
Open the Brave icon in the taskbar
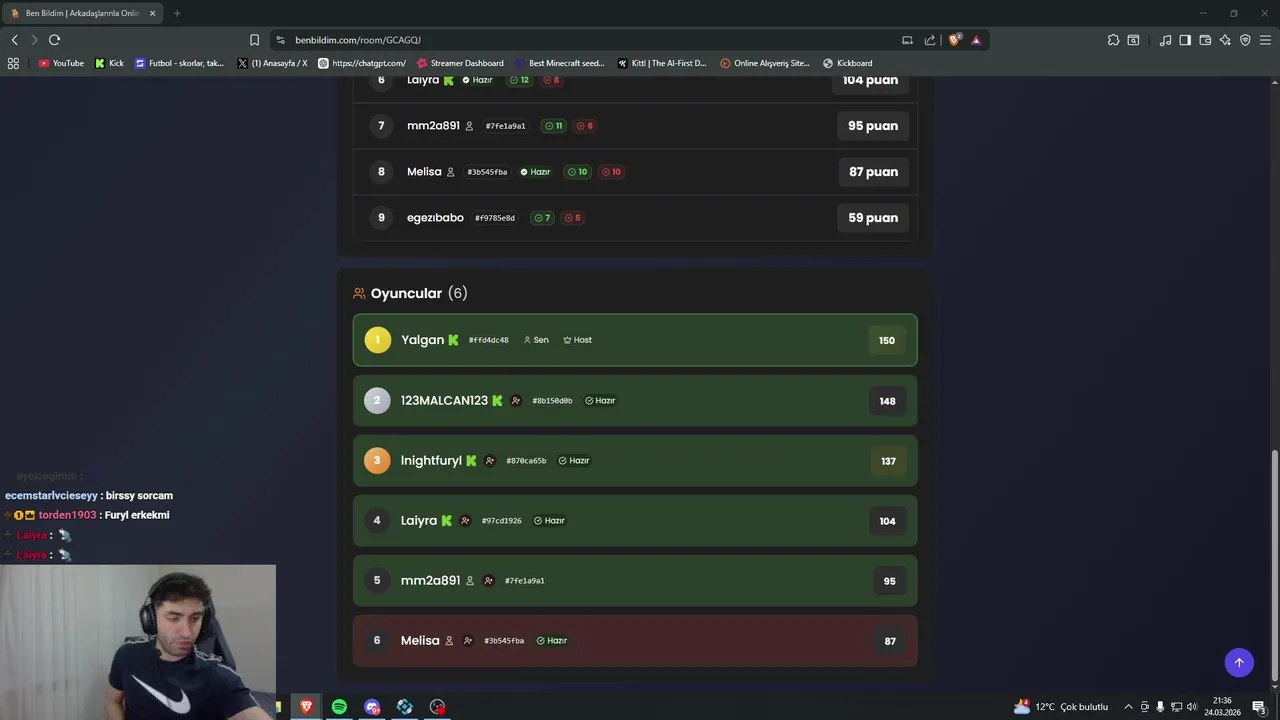pyautogui.click(x=306, y=707)
